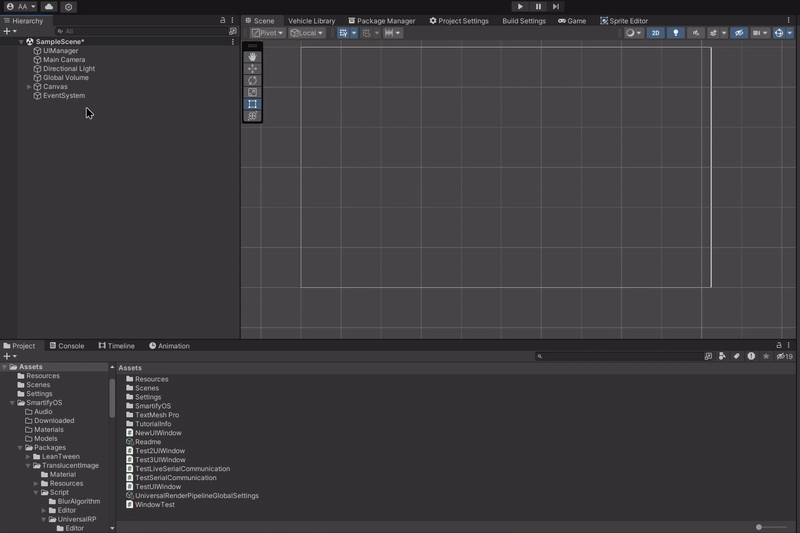Image resolution: width=800 pixels, height=533 pixels.
Task: Click the Project panel add (+) button
Action: pyautogui.click(x=10, y=356)
